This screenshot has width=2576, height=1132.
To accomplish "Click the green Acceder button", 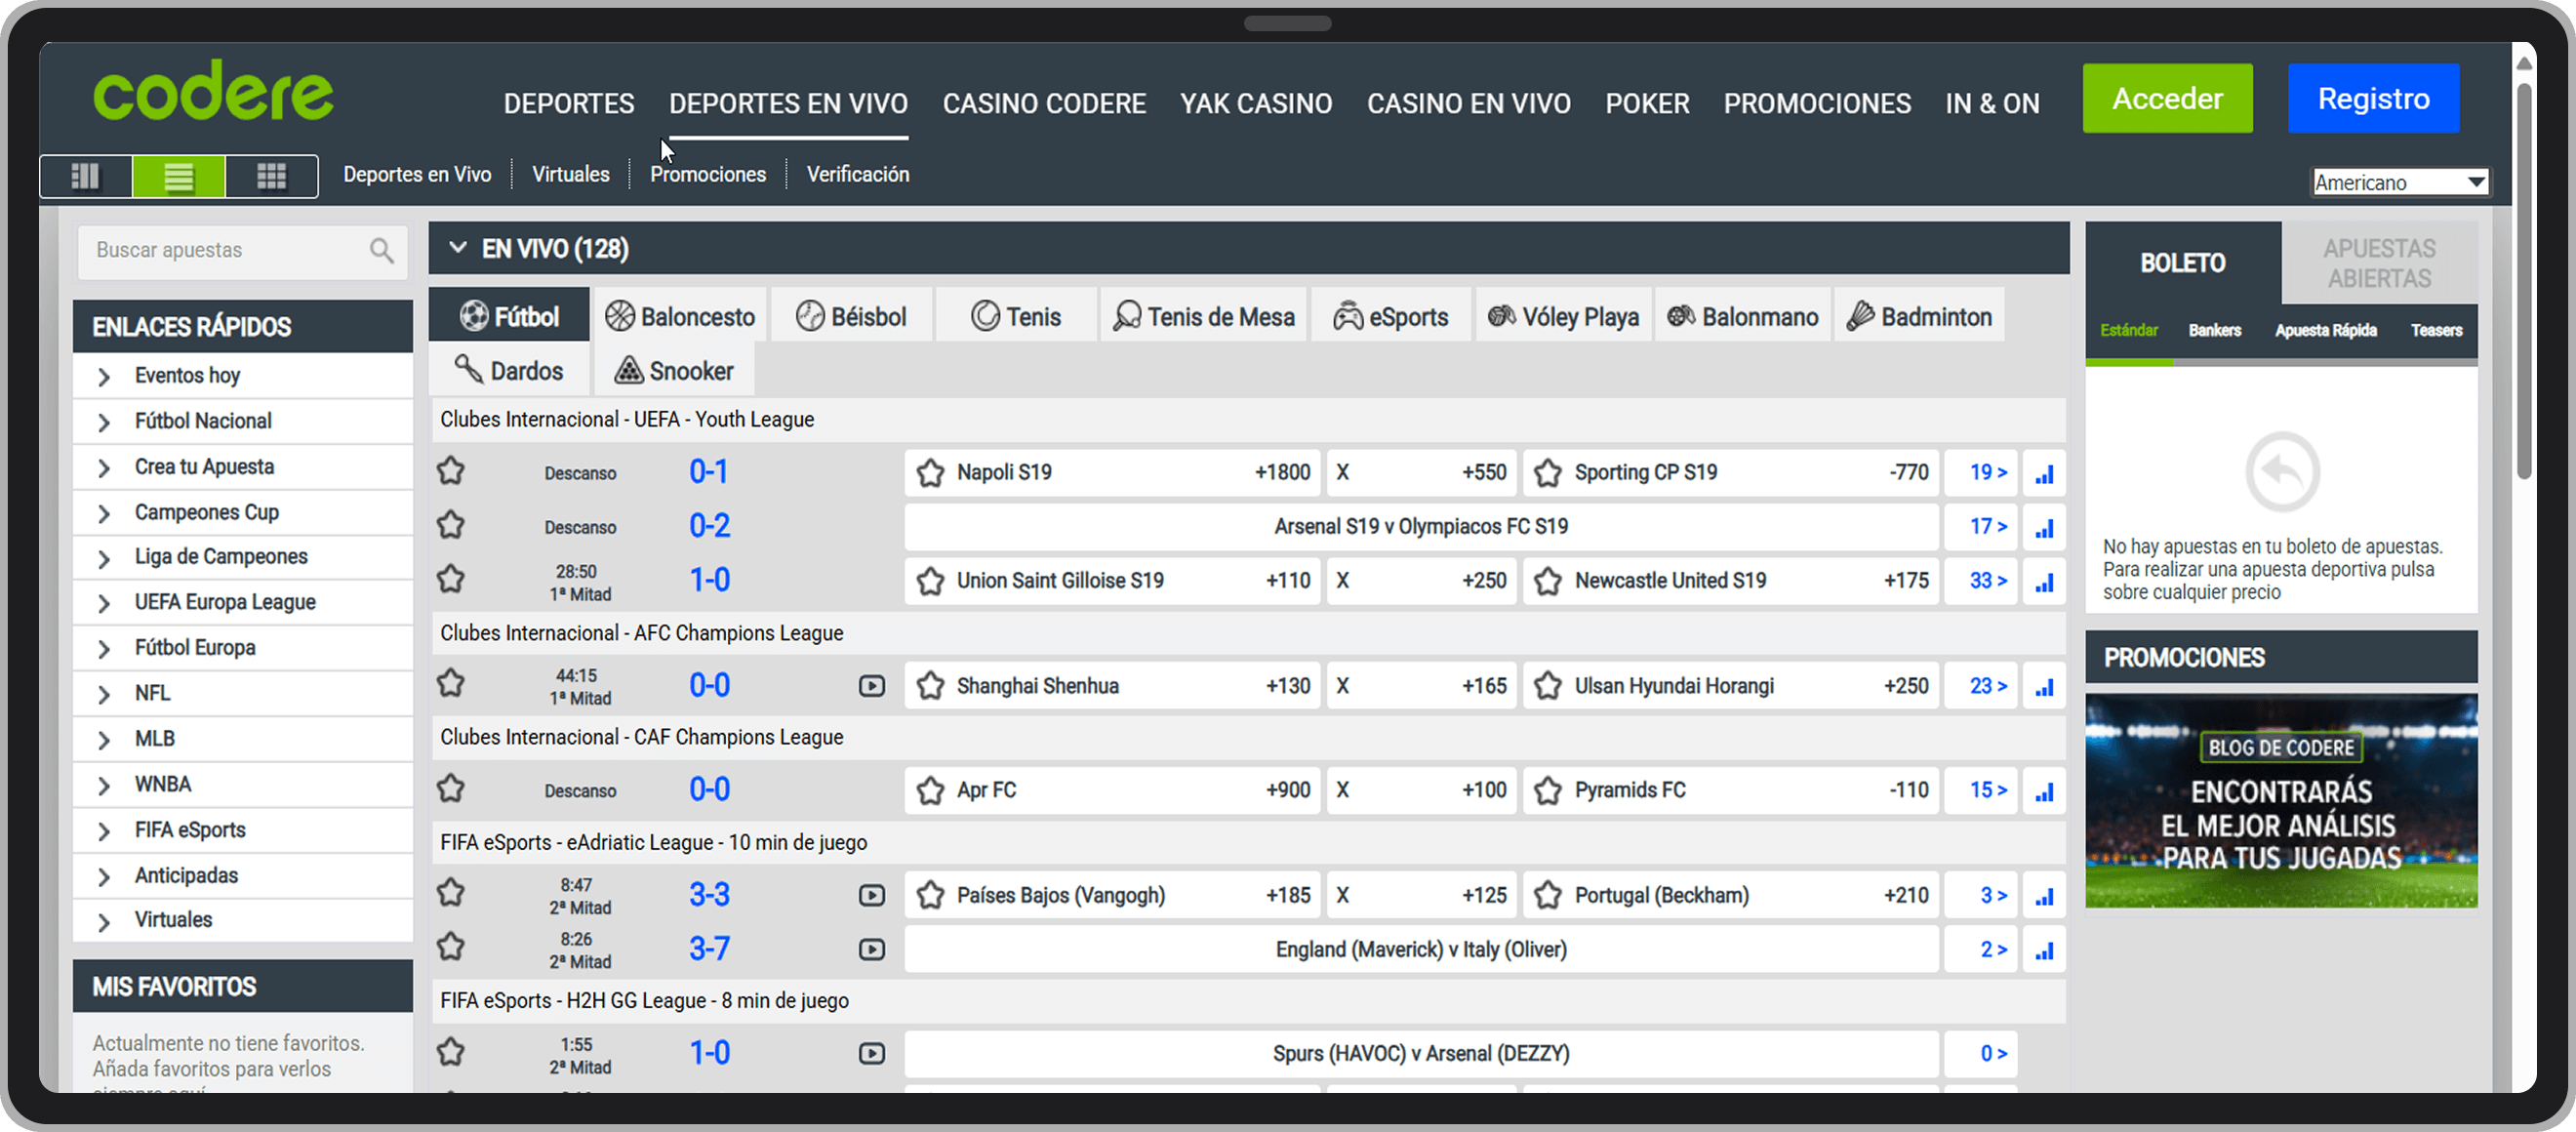I will point(2167,98).
